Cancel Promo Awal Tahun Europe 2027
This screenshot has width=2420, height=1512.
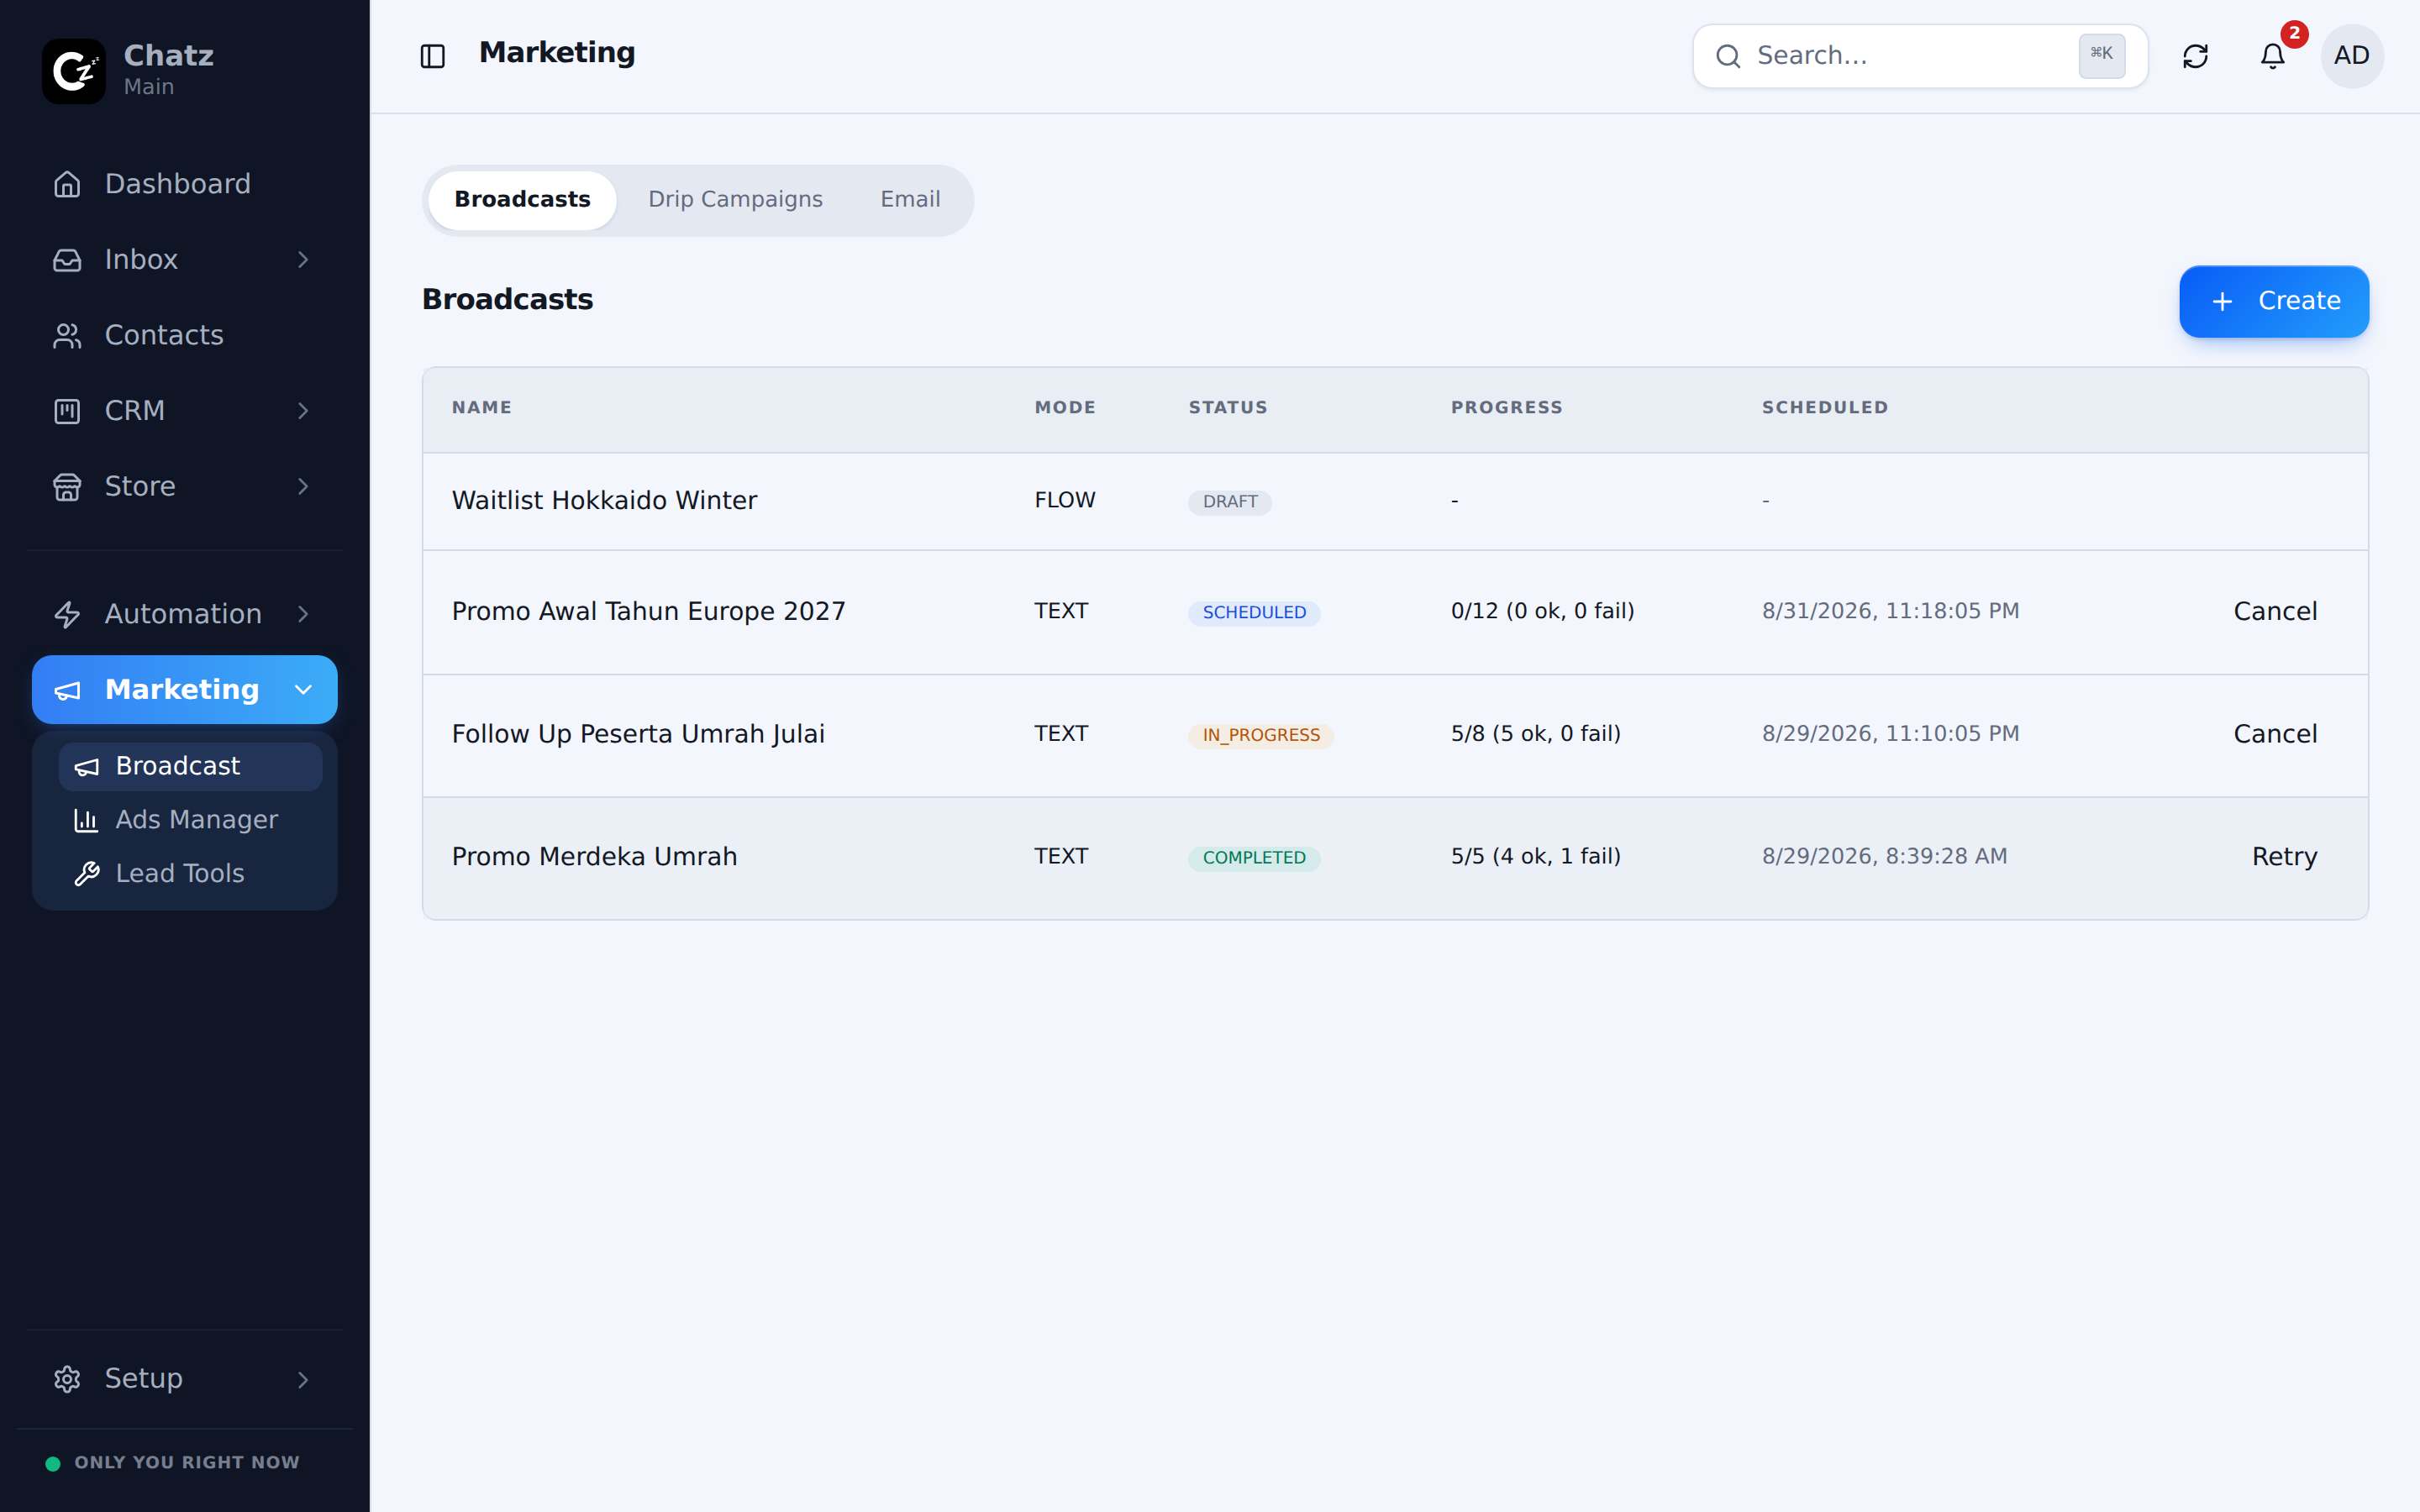pos(2275,612)
